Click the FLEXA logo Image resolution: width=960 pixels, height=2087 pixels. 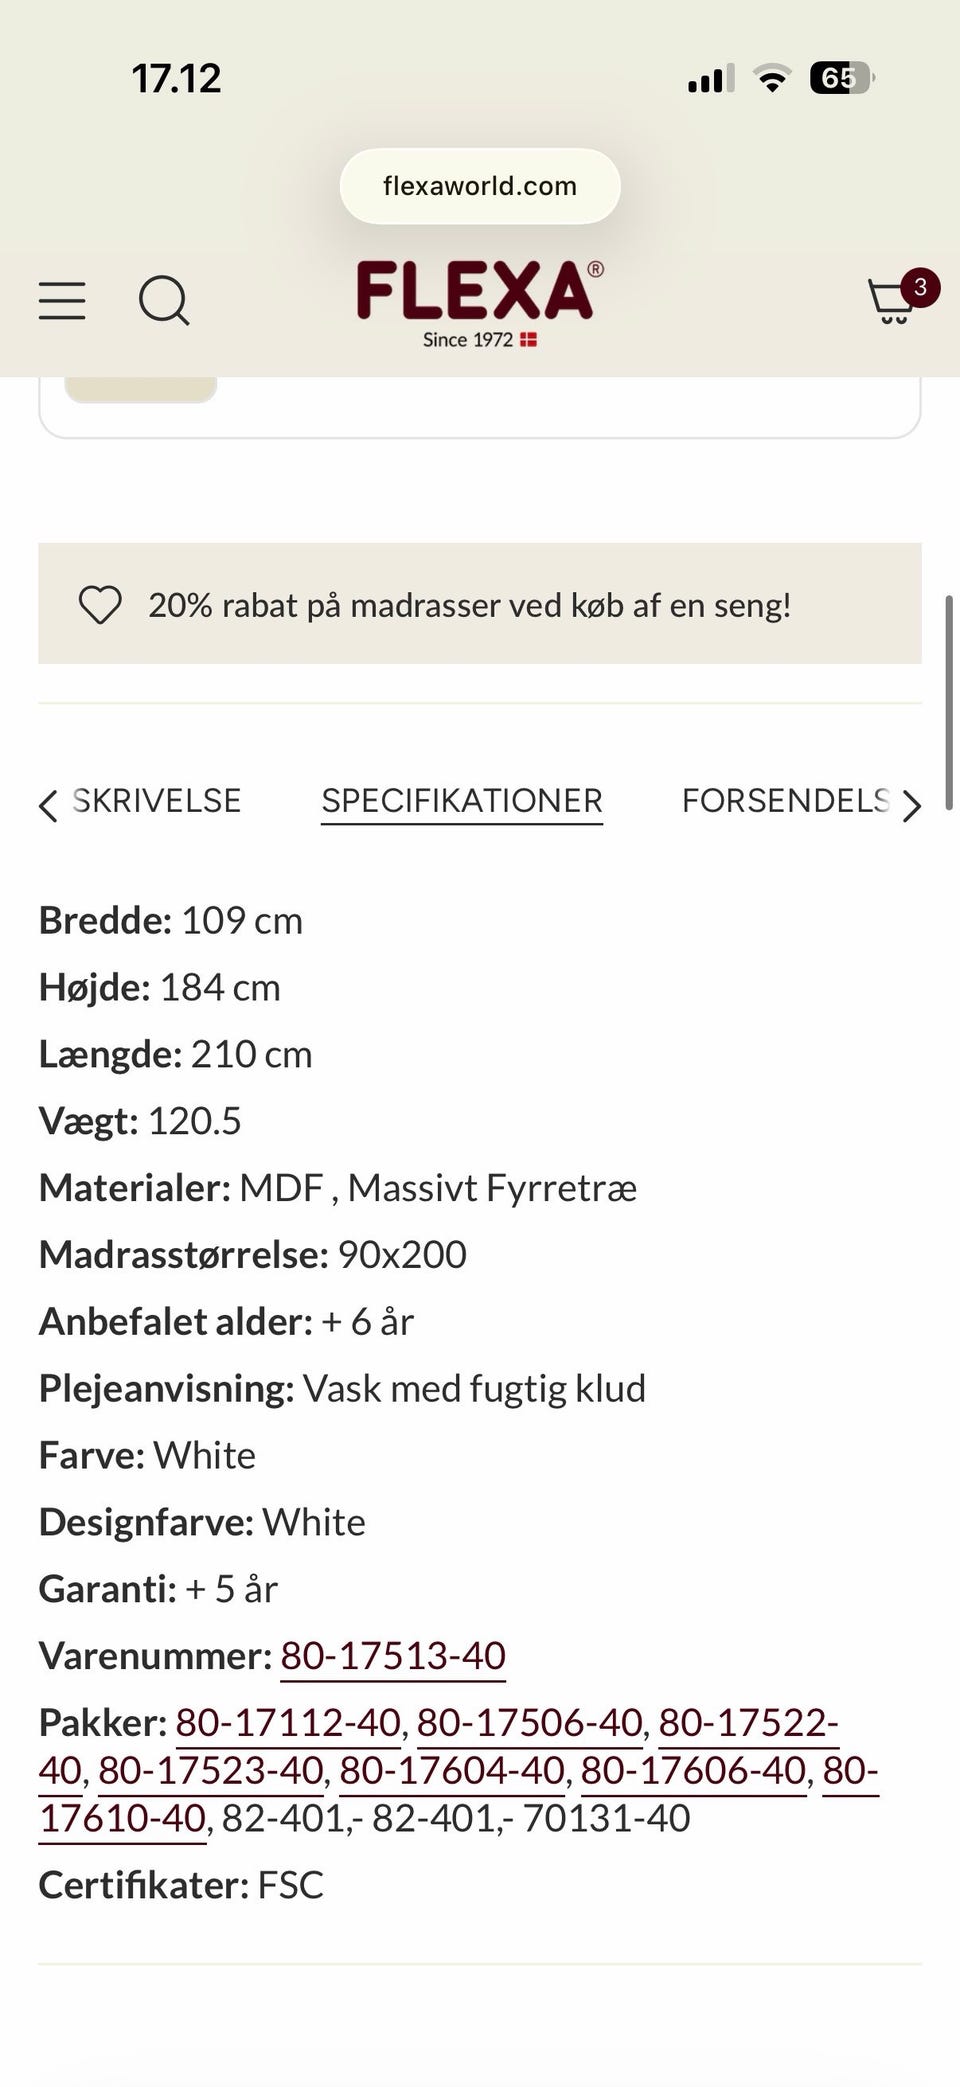pos(480,295)
